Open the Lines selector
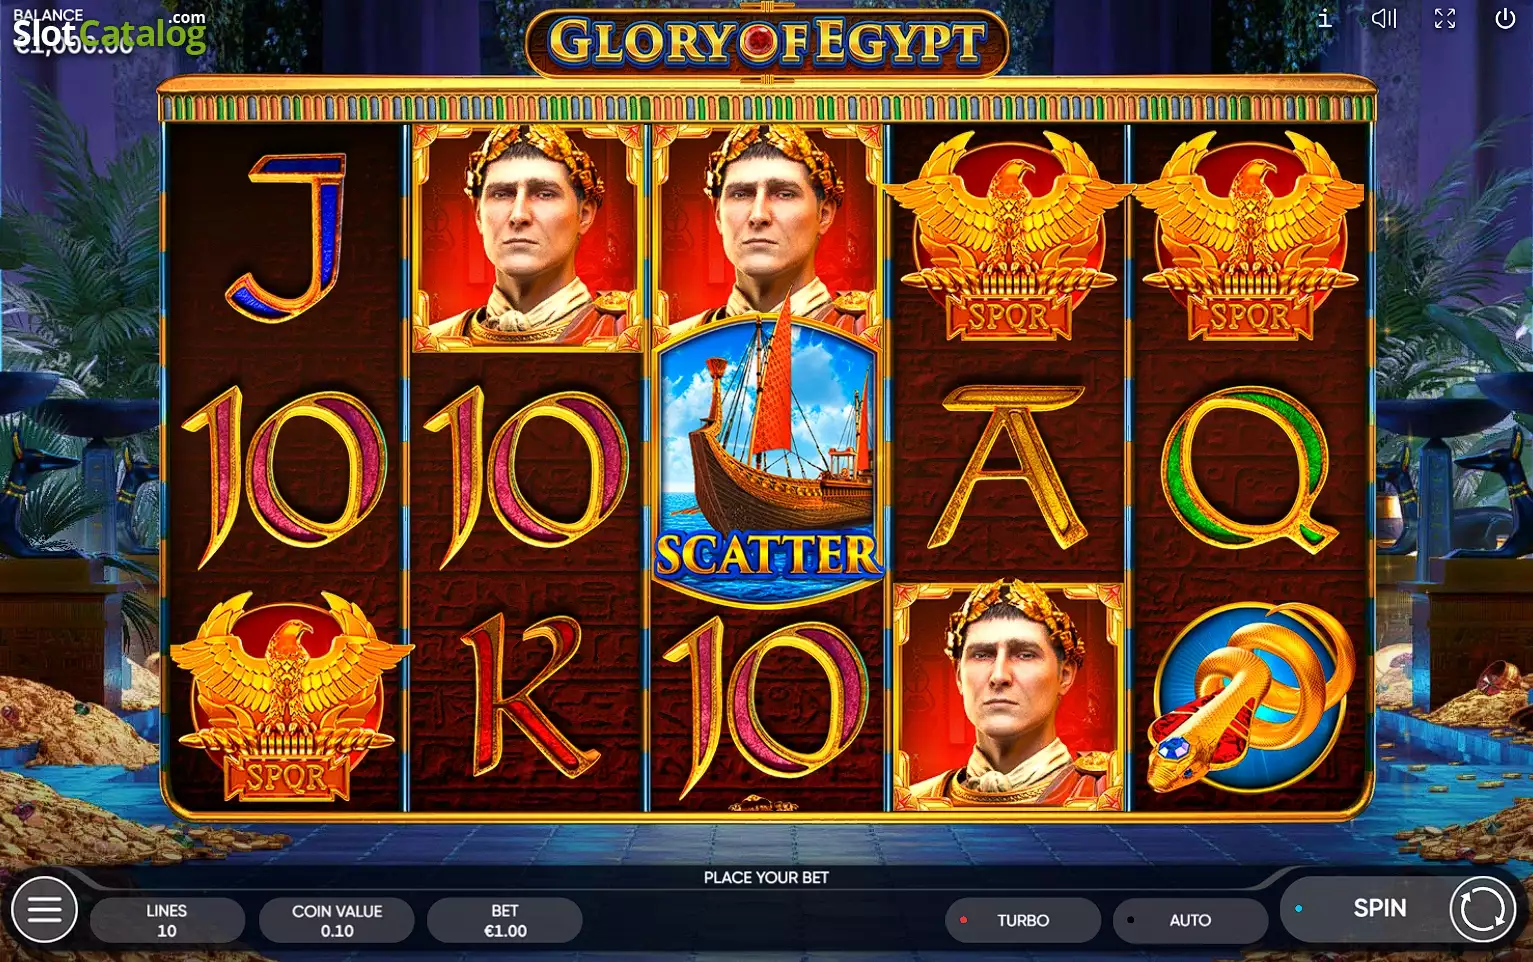This screenshot has height=962, width=1533. click(x=167, y=920)
